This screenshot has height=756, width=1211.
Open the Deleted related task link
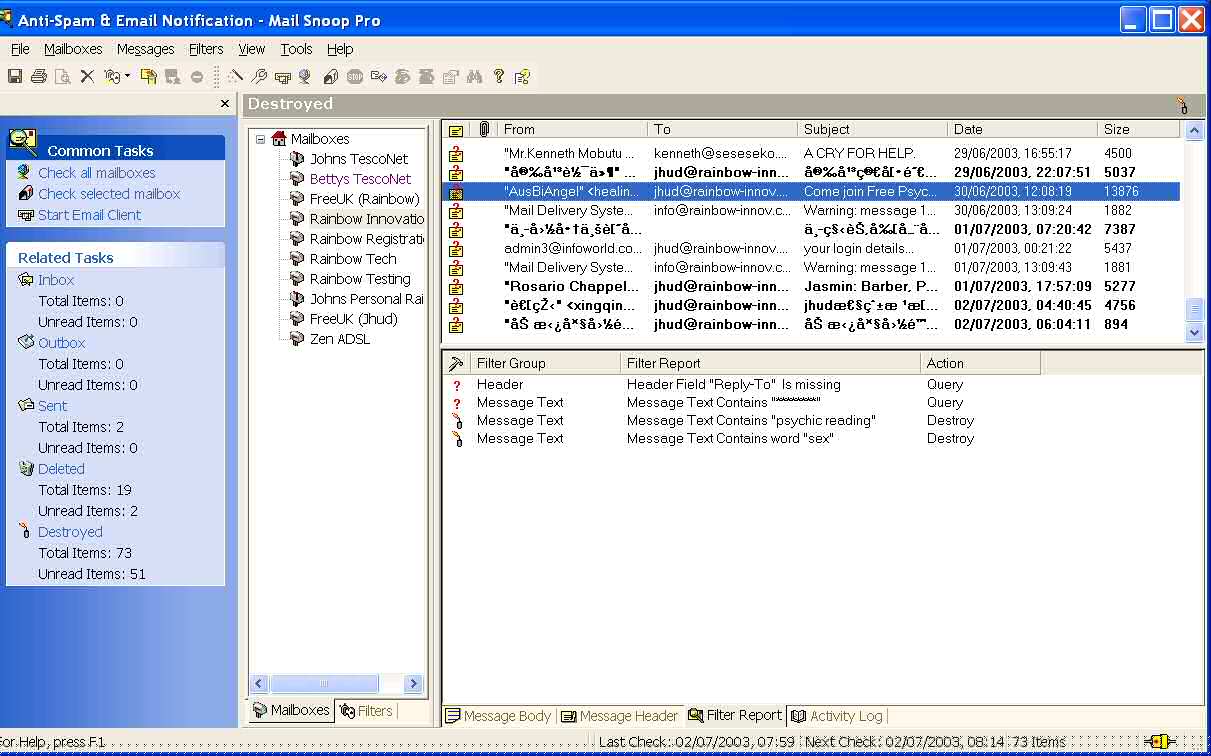pos(61,469)
